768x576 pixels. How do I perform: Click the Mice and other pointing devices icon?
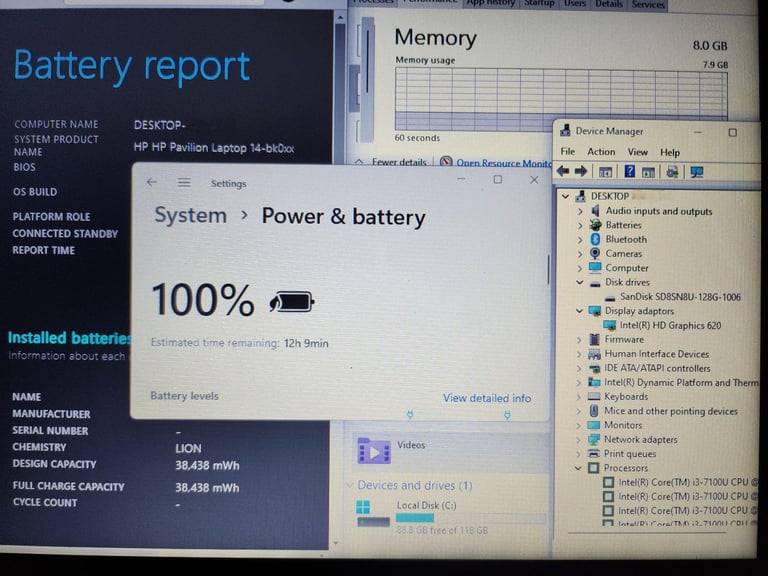tap(594, 410)
